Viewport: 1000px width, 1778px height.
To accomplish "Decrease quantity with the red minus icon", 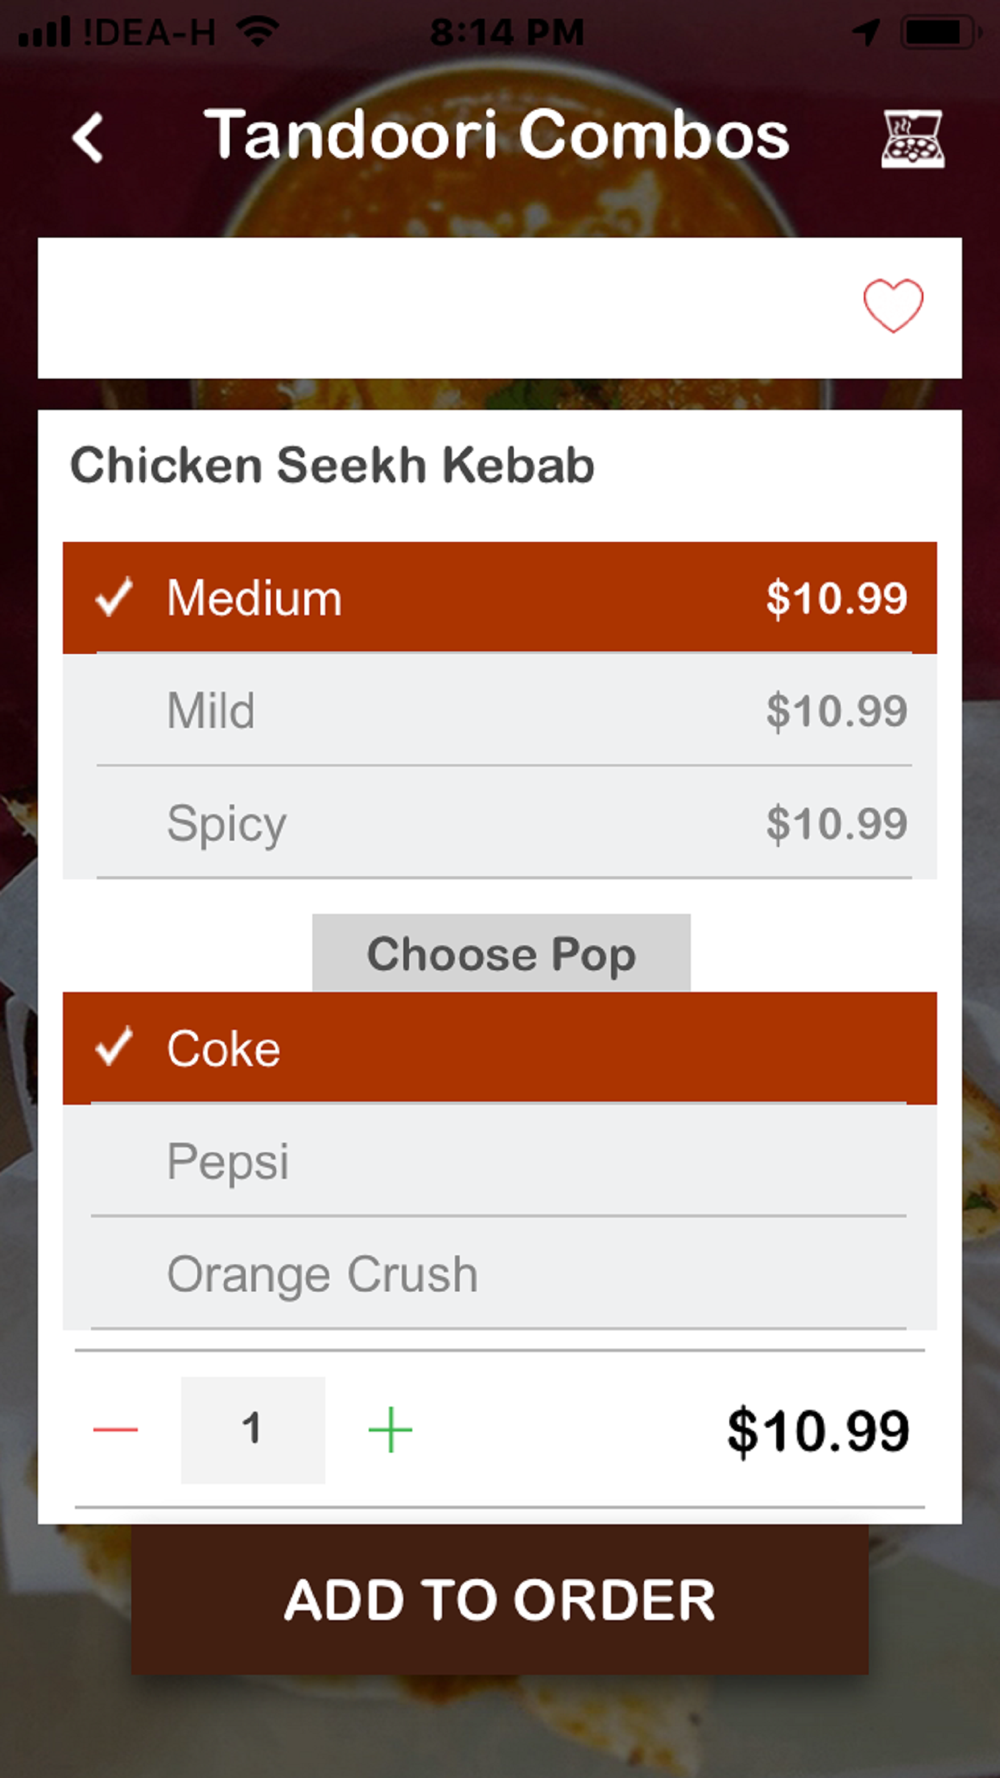I will point(115,1430).
